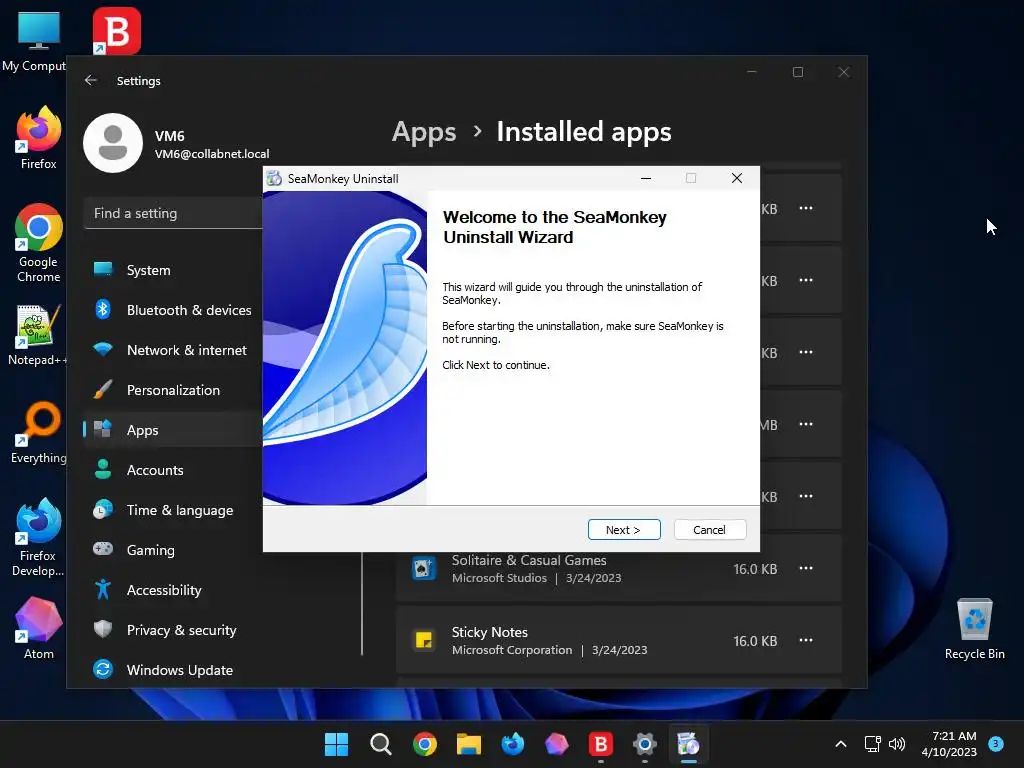Close the Settings window
This screenshot has width=1024, height=768.
(x=844, y=72)
